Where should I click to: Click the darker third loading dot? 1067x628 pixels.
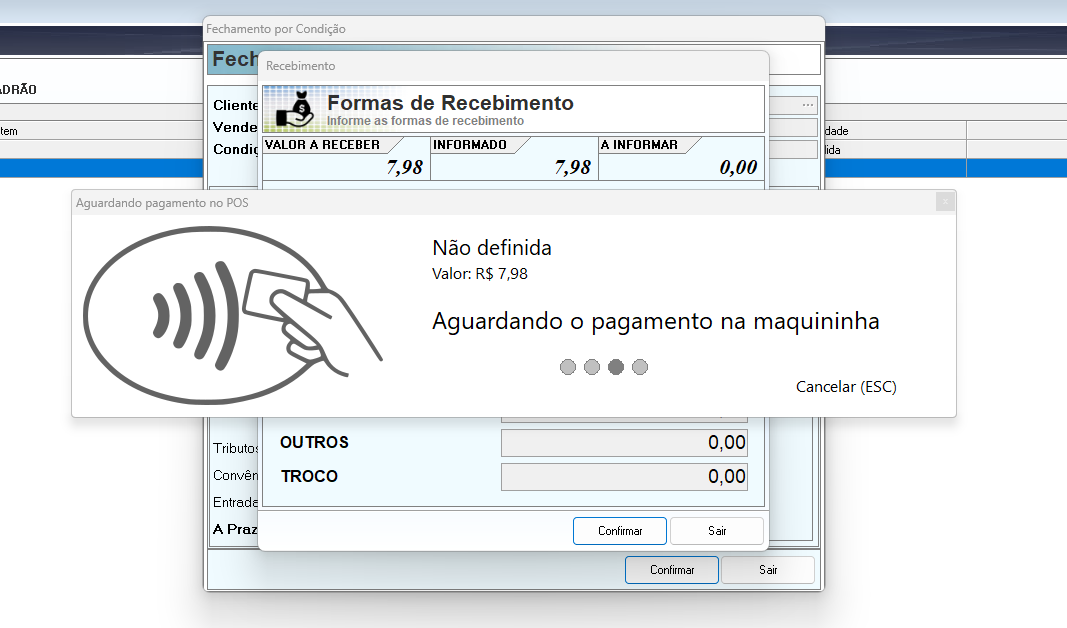pyautogui.click(x=616, y=367)
